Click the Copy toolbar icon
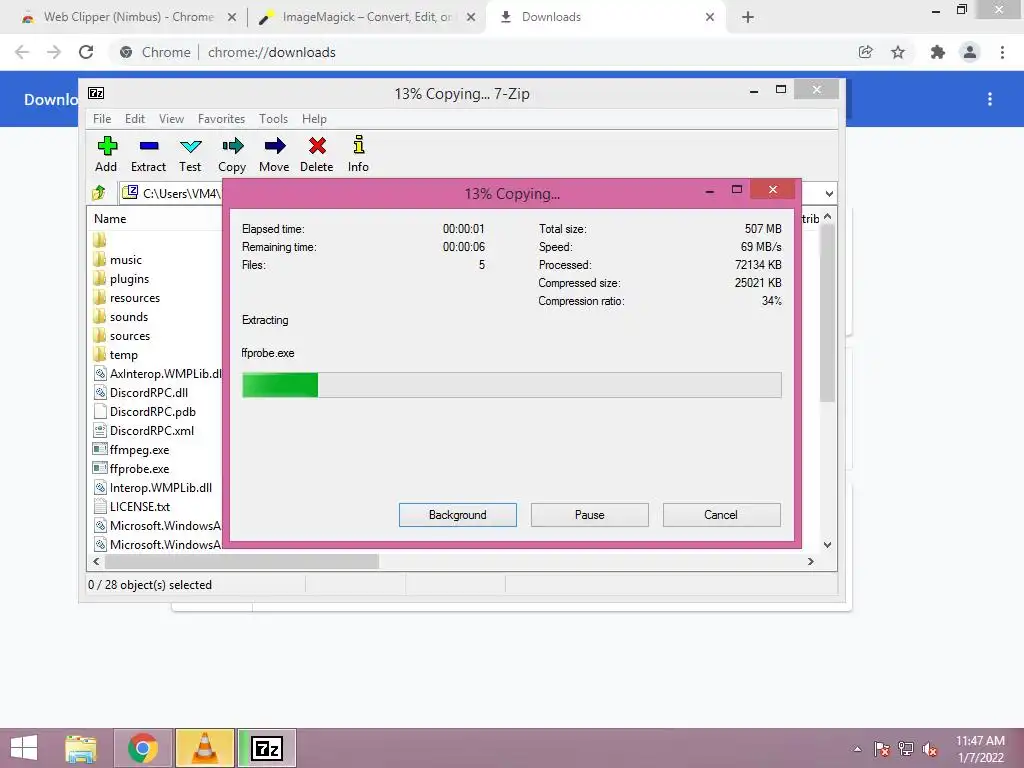 (232, 146)
